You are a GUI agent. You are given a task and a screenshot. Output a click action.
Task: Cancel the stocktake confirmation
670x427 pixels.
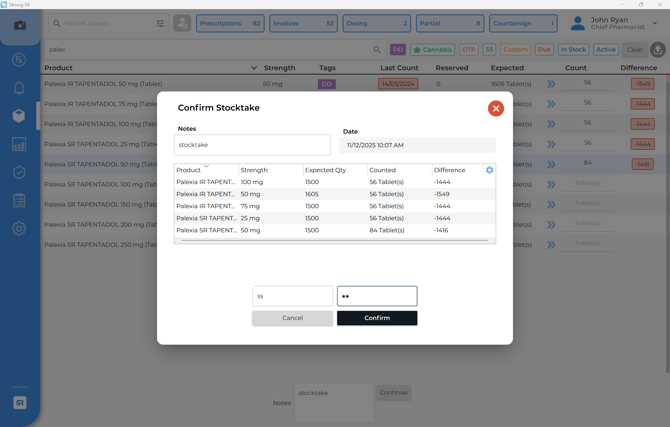tap(292, 318)
